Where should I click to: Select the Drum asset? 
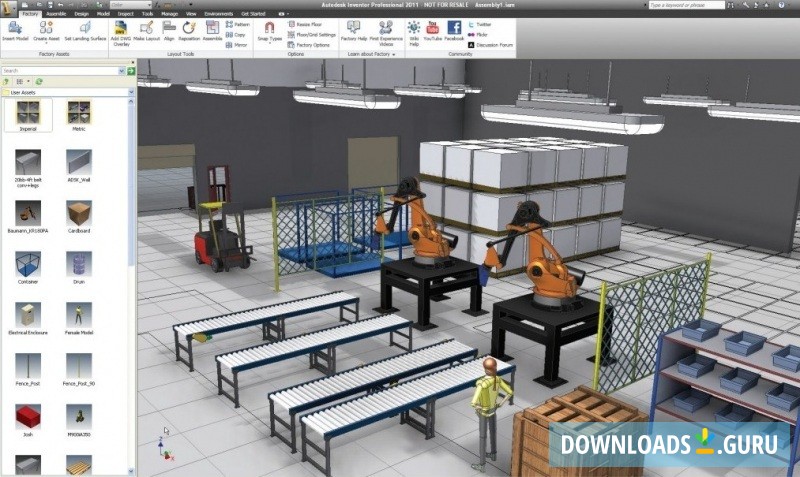pyautogui.click(x=79, y=268)
